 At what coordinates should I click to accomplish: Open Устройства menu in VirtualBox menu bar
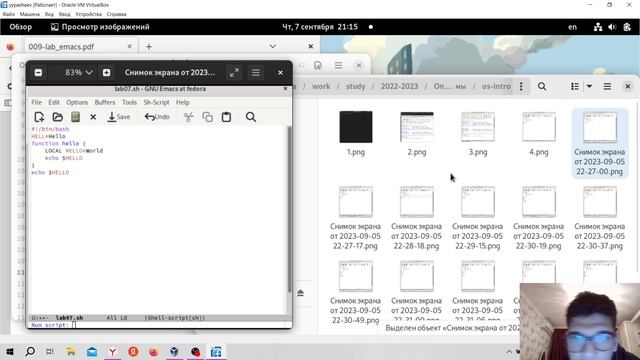(89, 14)
